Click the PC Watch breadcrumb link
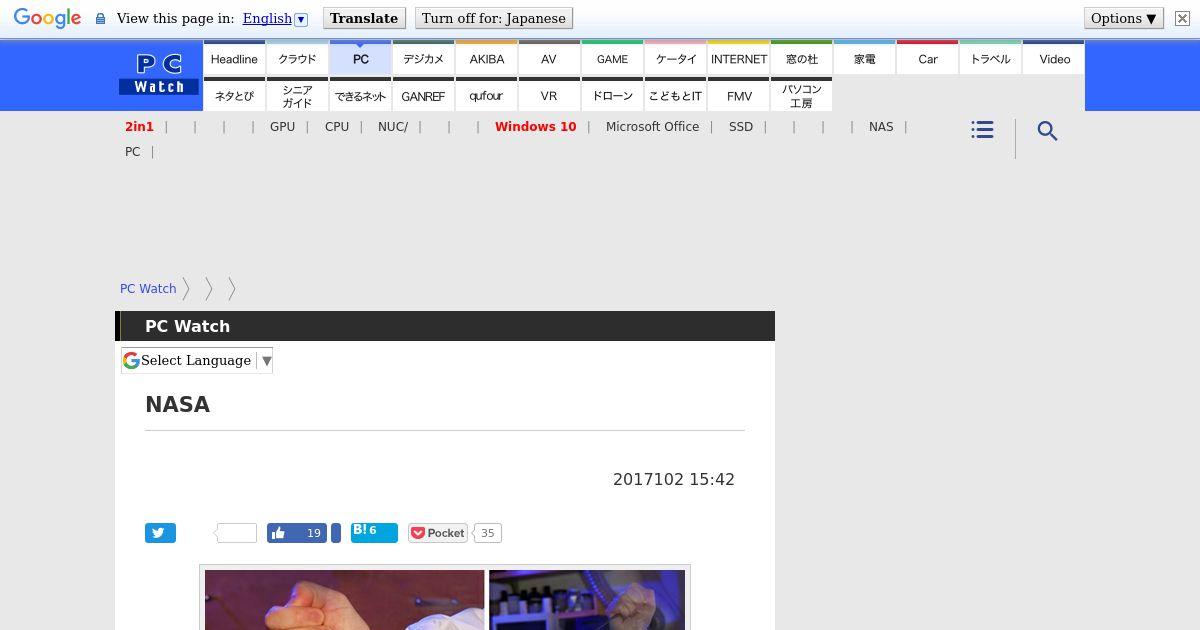Viewport: 1200px width, 630px height. pyautogui.click(x=148, y=288)
